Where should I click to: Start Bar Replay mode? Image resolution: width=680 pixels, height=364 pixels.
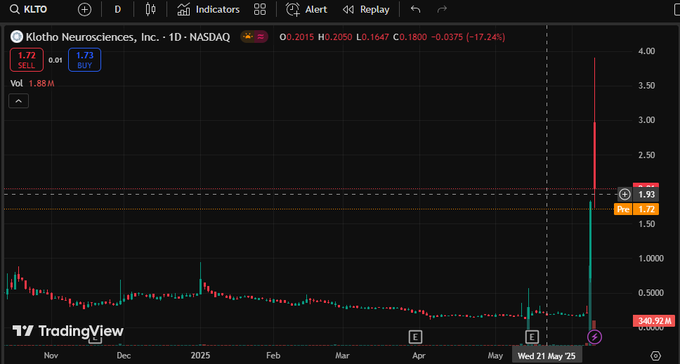pyautogui.click(x=366, y=9)
